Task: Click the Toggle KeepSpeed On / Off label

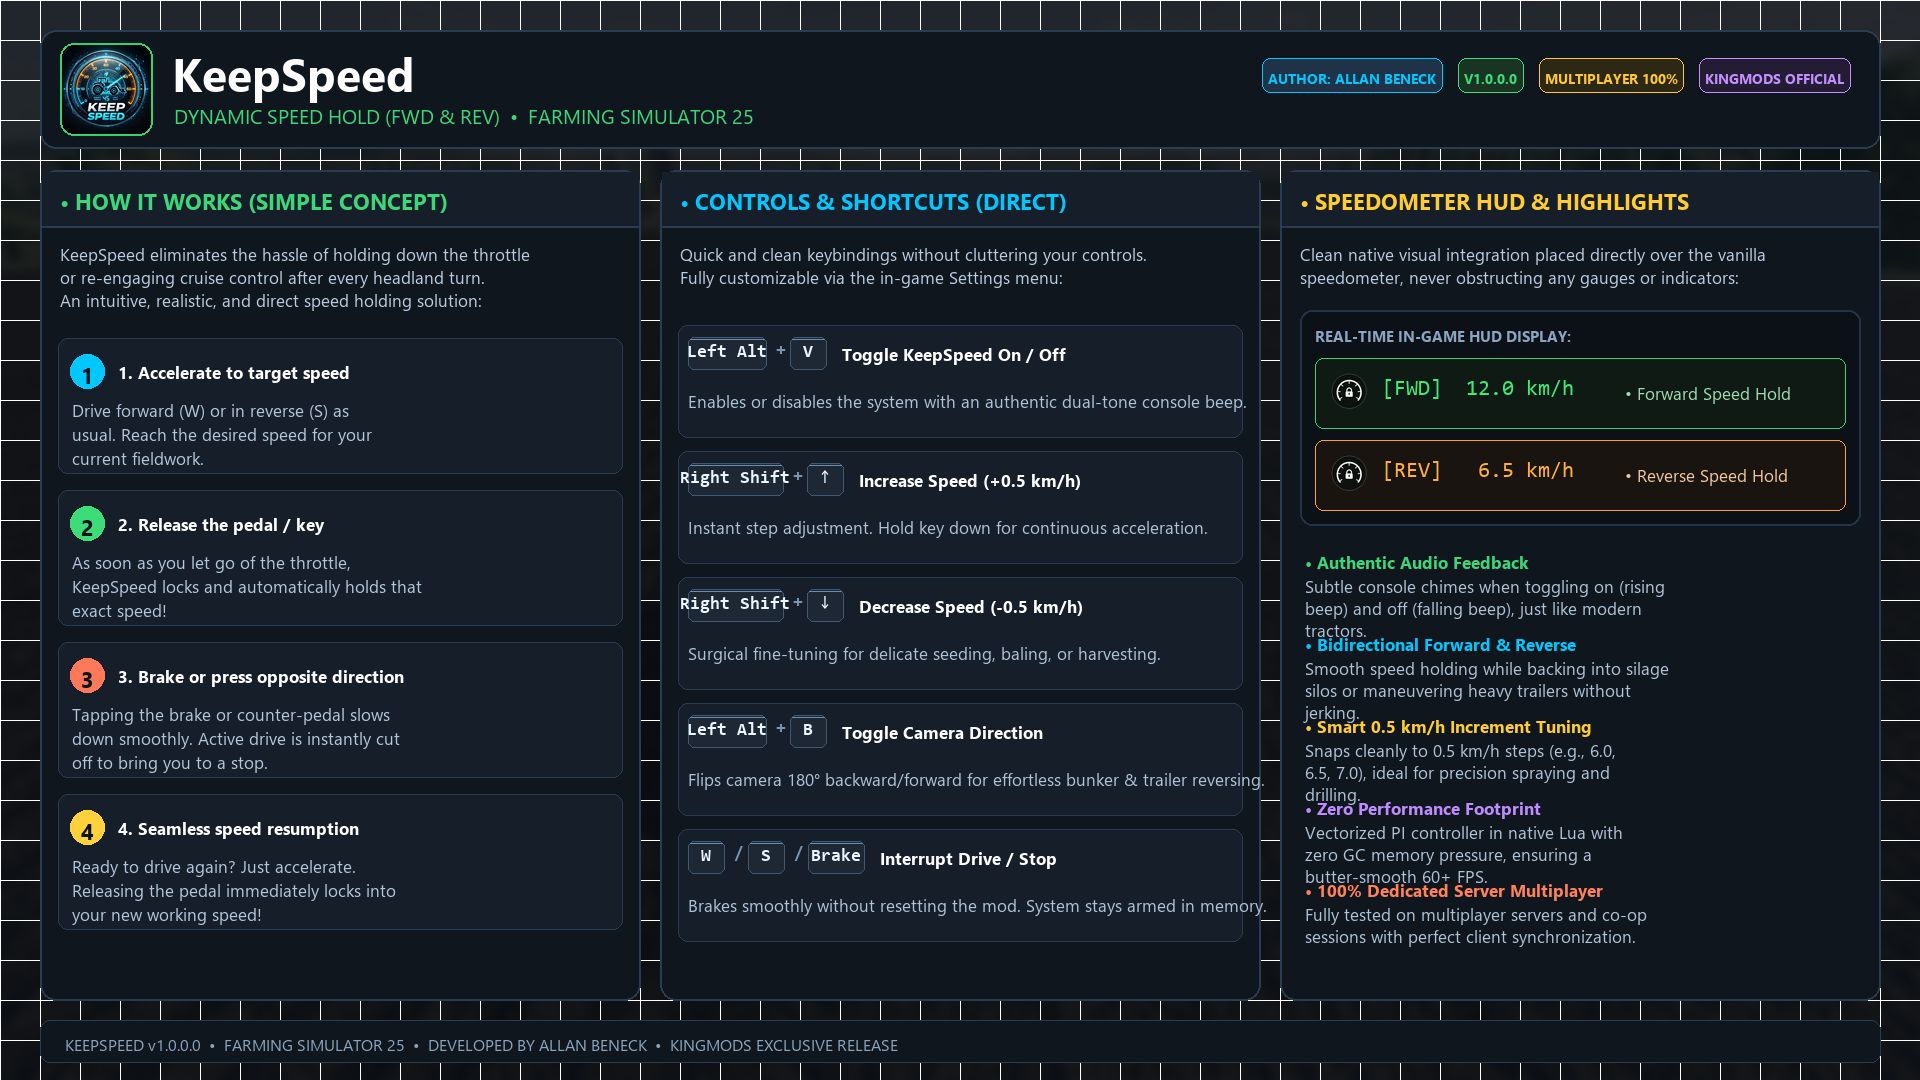Action: tap(953, 356)
